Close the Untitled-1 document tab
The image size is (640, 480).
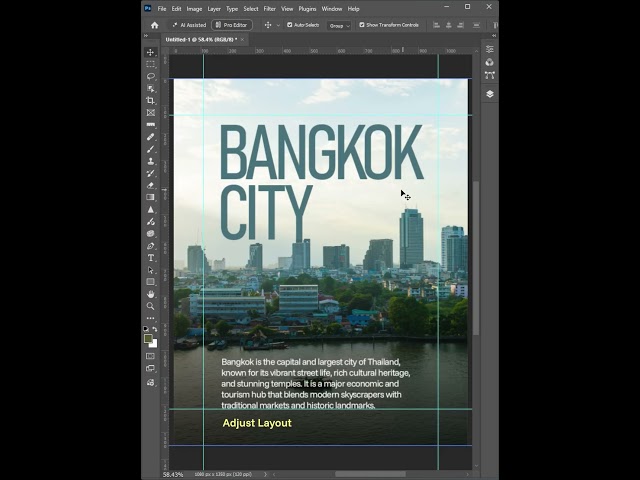pyautogui.click(x=242, y=40)
